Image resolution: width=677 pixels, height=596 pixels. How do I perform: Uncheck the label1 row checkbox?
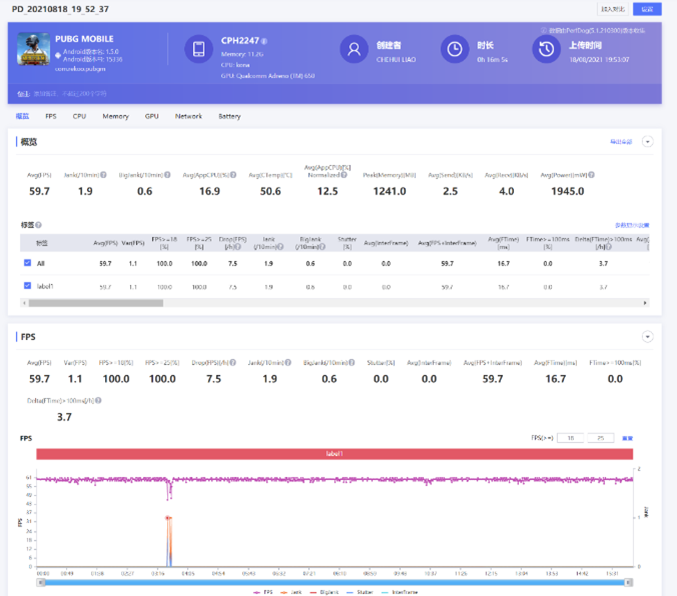27,286
